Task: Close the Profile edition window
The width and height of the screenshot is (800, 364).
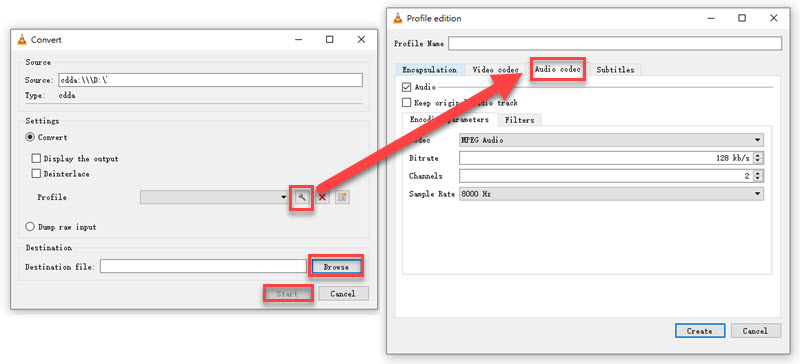Action: [x=773, y=18]
